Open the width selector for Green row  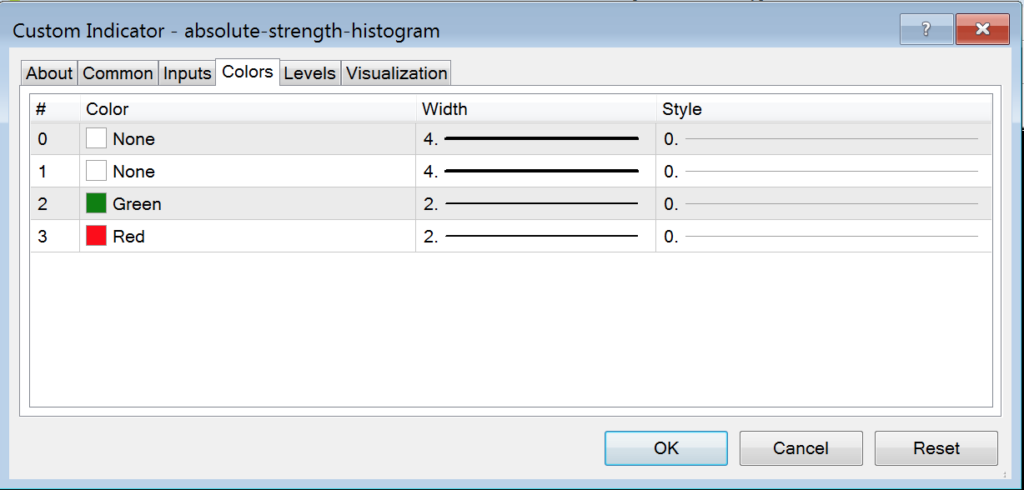(x=535, y=204)
